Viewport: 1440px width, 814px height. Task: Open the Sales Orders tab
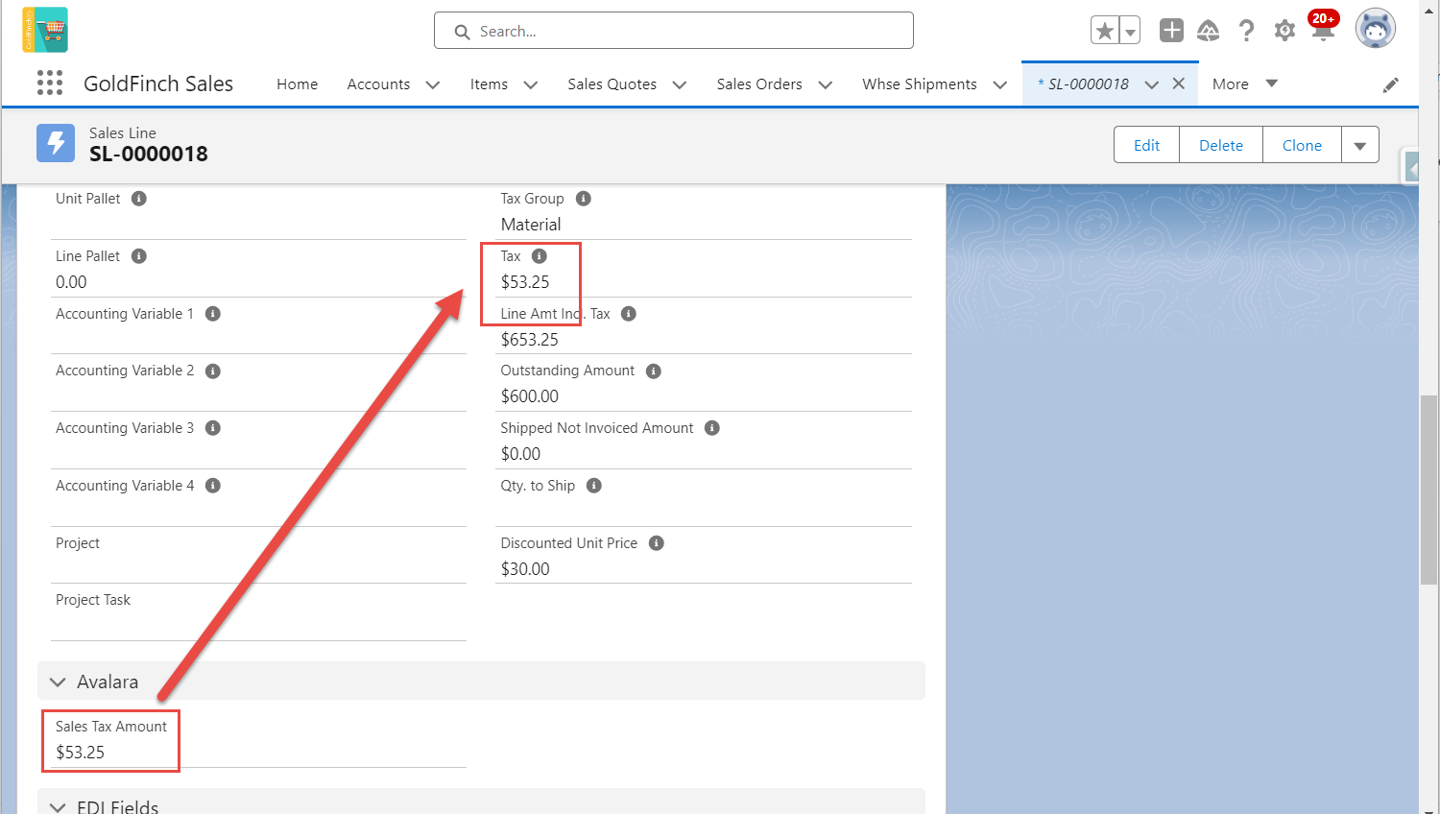click(x=759, y=84)
